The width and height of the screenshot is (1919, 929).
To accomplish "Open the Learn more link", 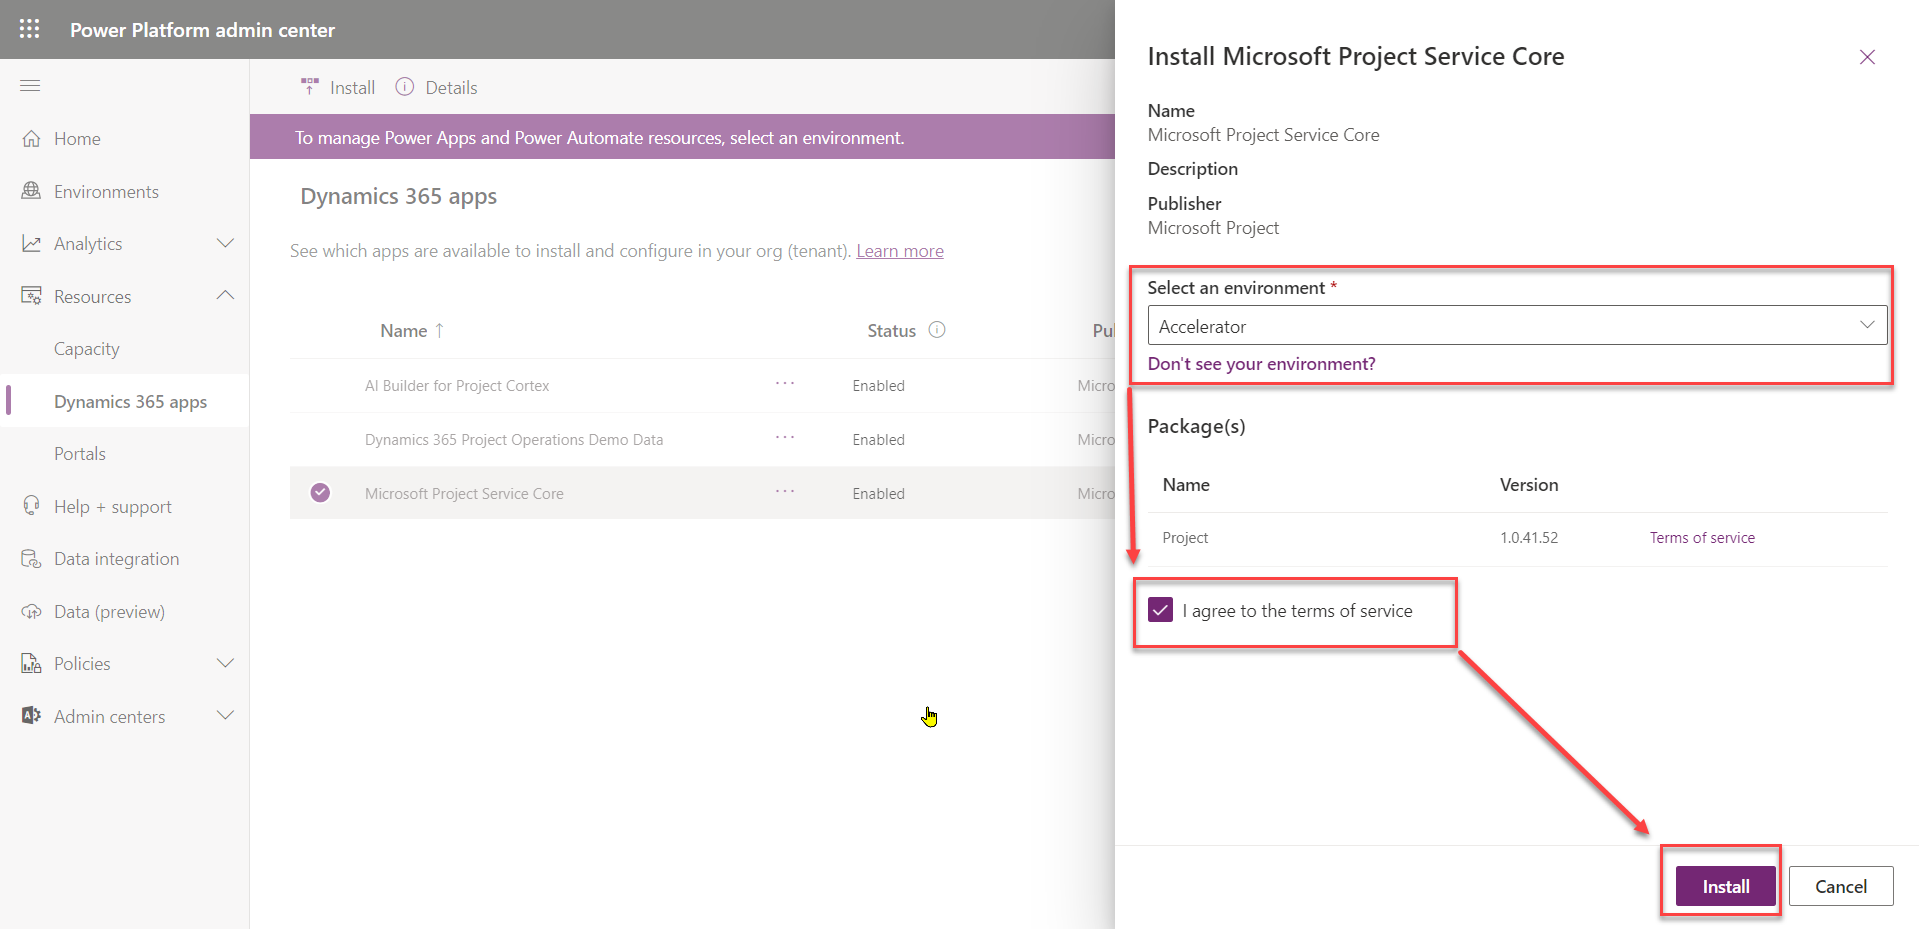I will (900, 251).
